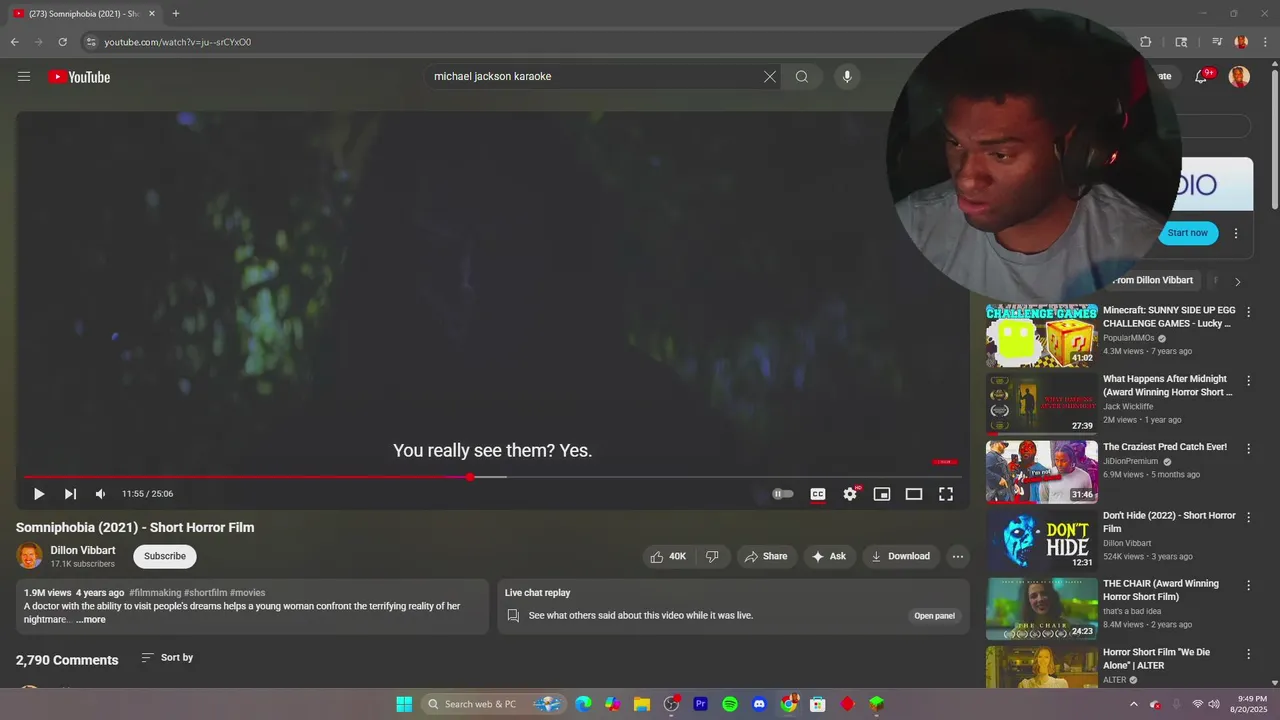Mute the video volume speaker
The image size is (1280, 720).
(x=100, y=494)
